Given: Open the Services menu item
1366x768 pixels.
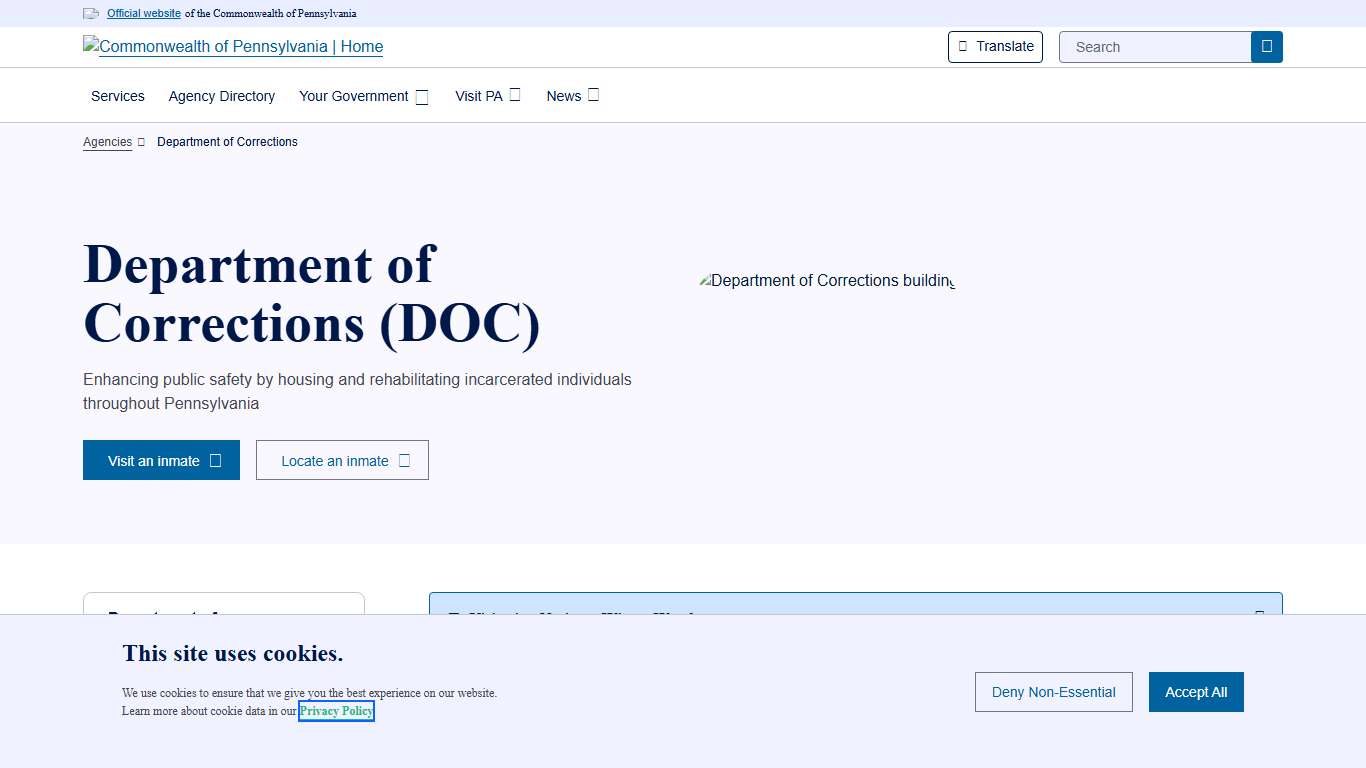Looking at the screenshot, I should click(x=118, y=96).
